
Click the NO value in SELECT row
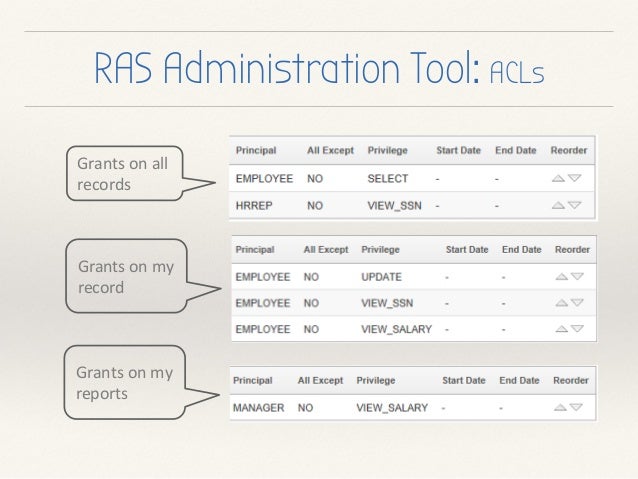pyautogui.click(x=315, y=179)
